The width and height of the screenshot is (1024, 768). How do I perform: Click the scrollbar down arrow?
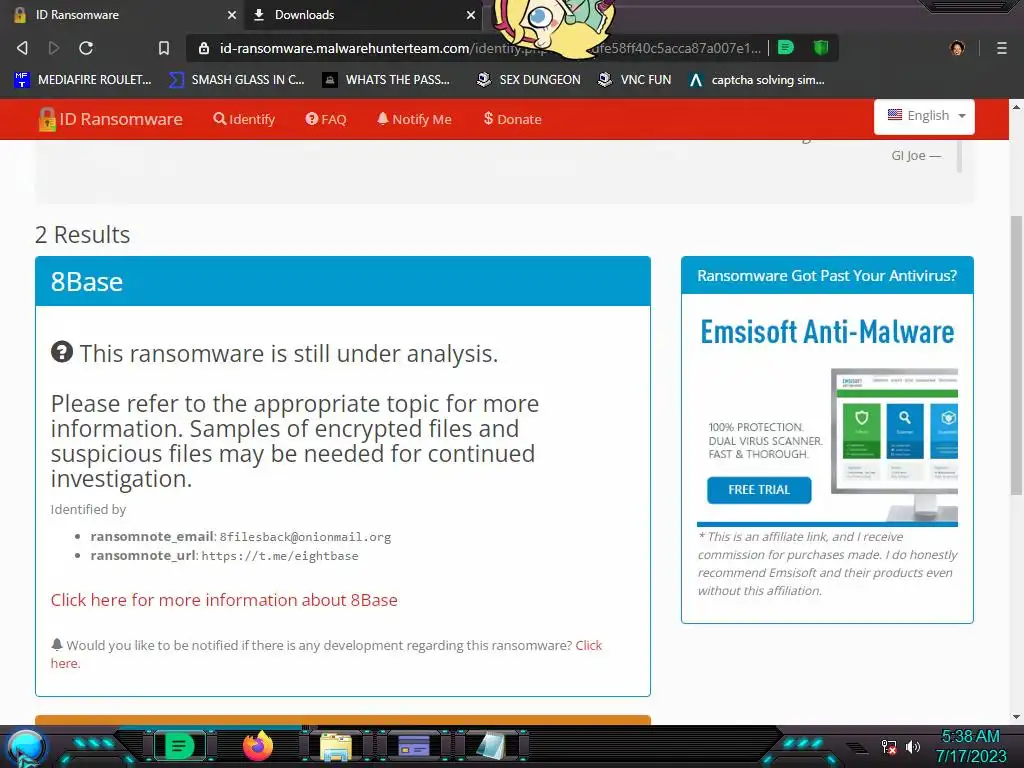1016,716
